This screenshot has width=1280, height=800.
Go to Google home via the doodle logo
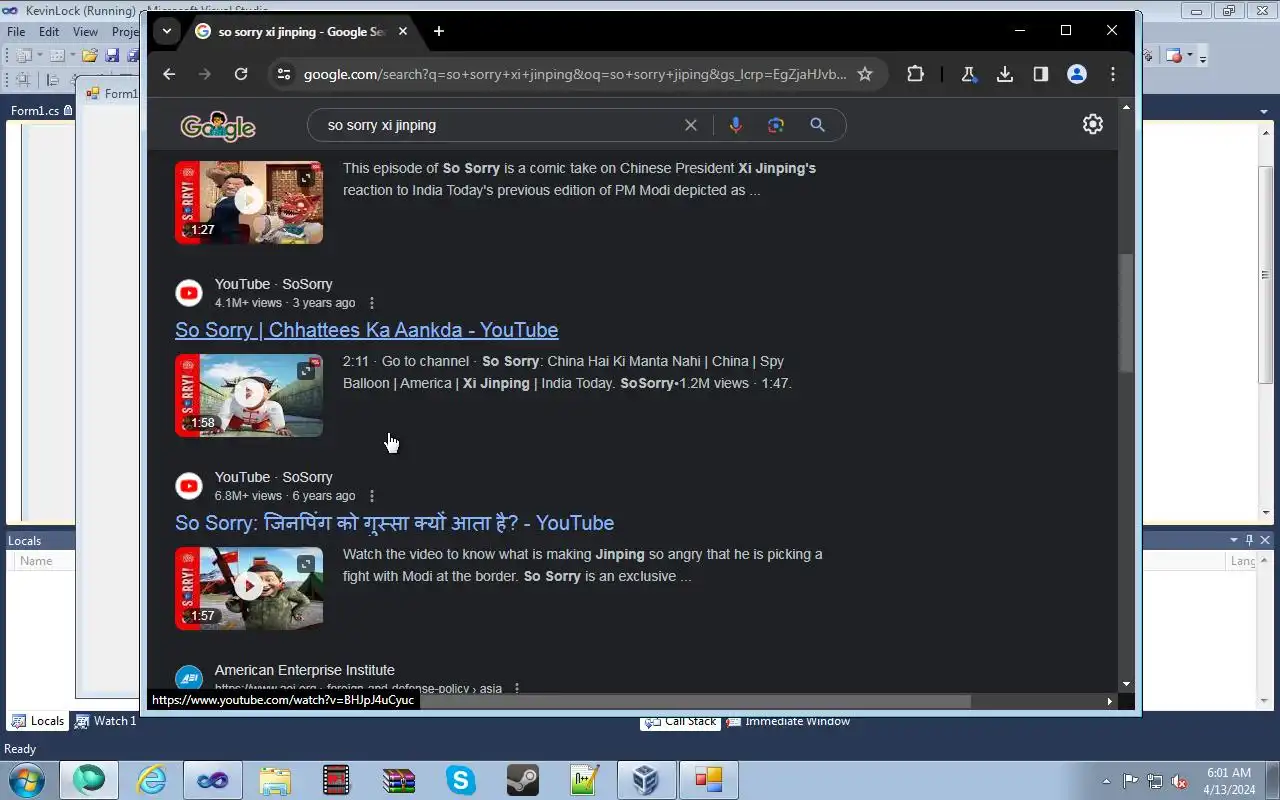[218, 126]
